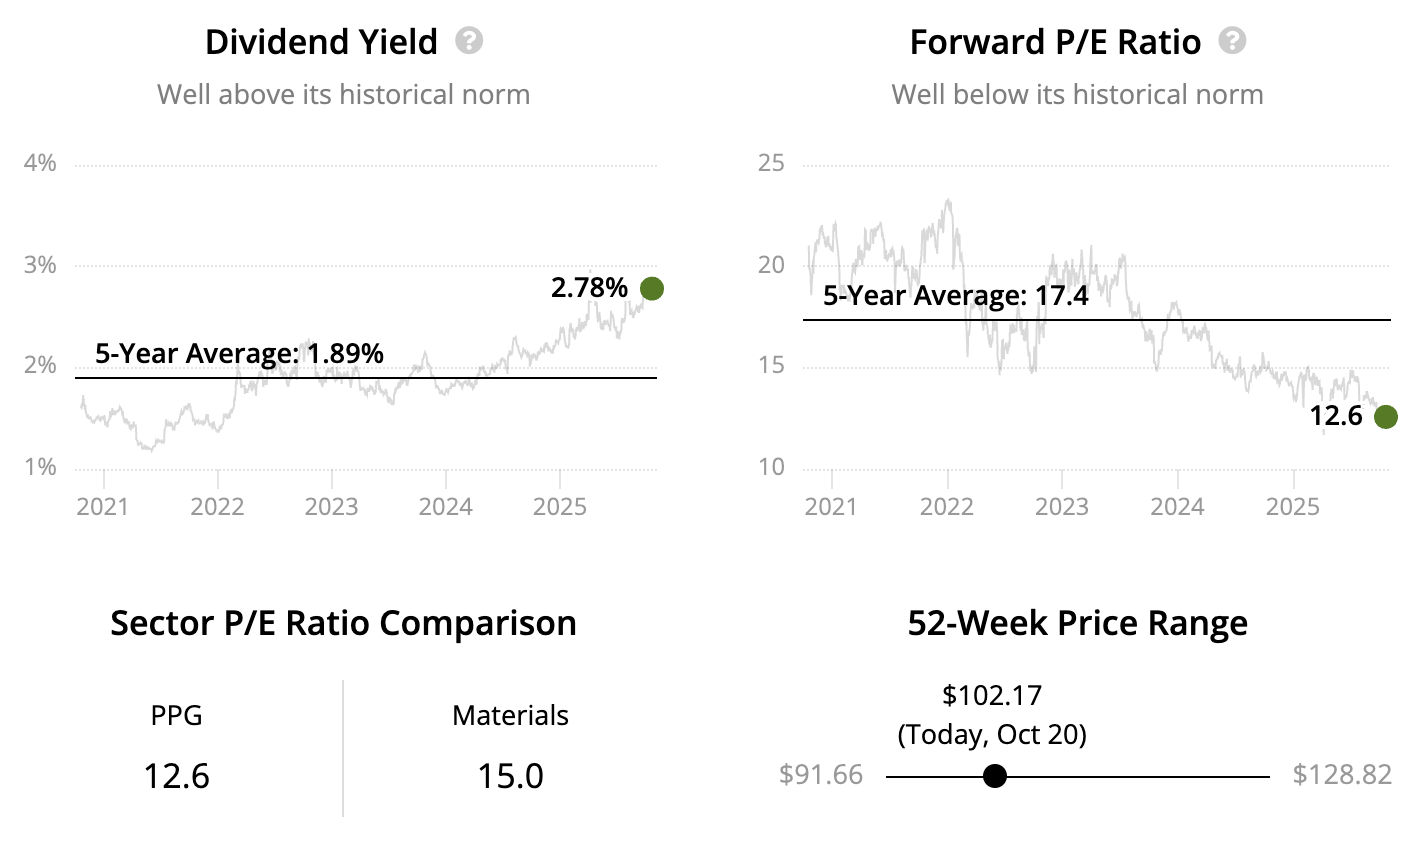Click the 5-Year Average 17.4 label

955,296
